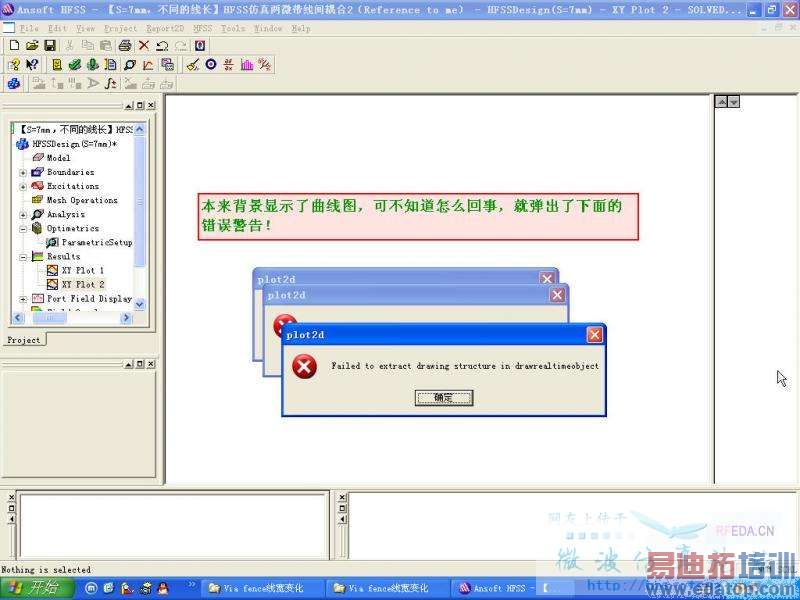Open the HFSS menu
This screenshot has height=600, width=800.
(x=202, y=29)
